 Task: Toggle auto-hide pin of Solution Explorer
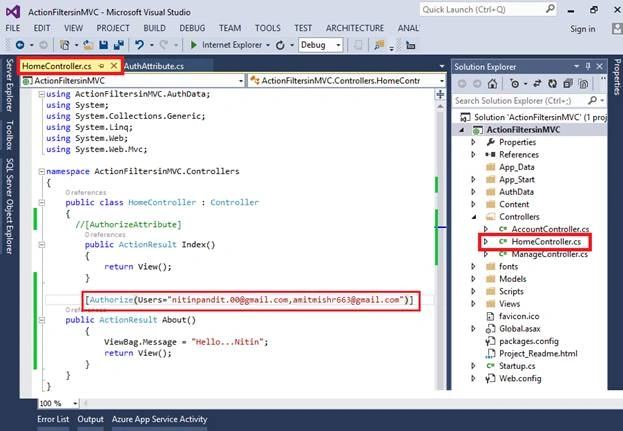point(588,66)
